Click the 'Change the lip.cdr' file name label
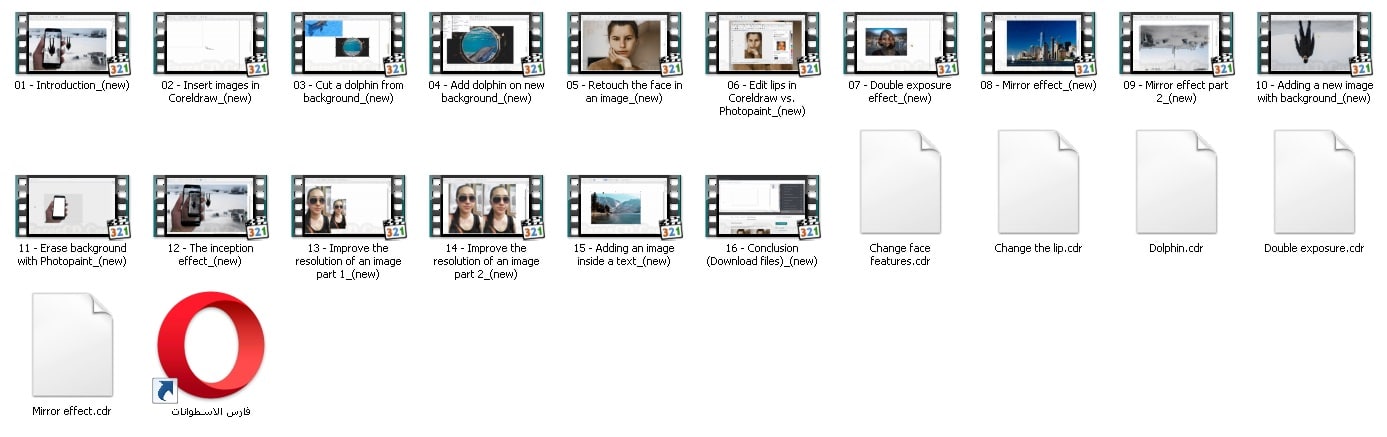1387x437 pixels. [1038, 248]
